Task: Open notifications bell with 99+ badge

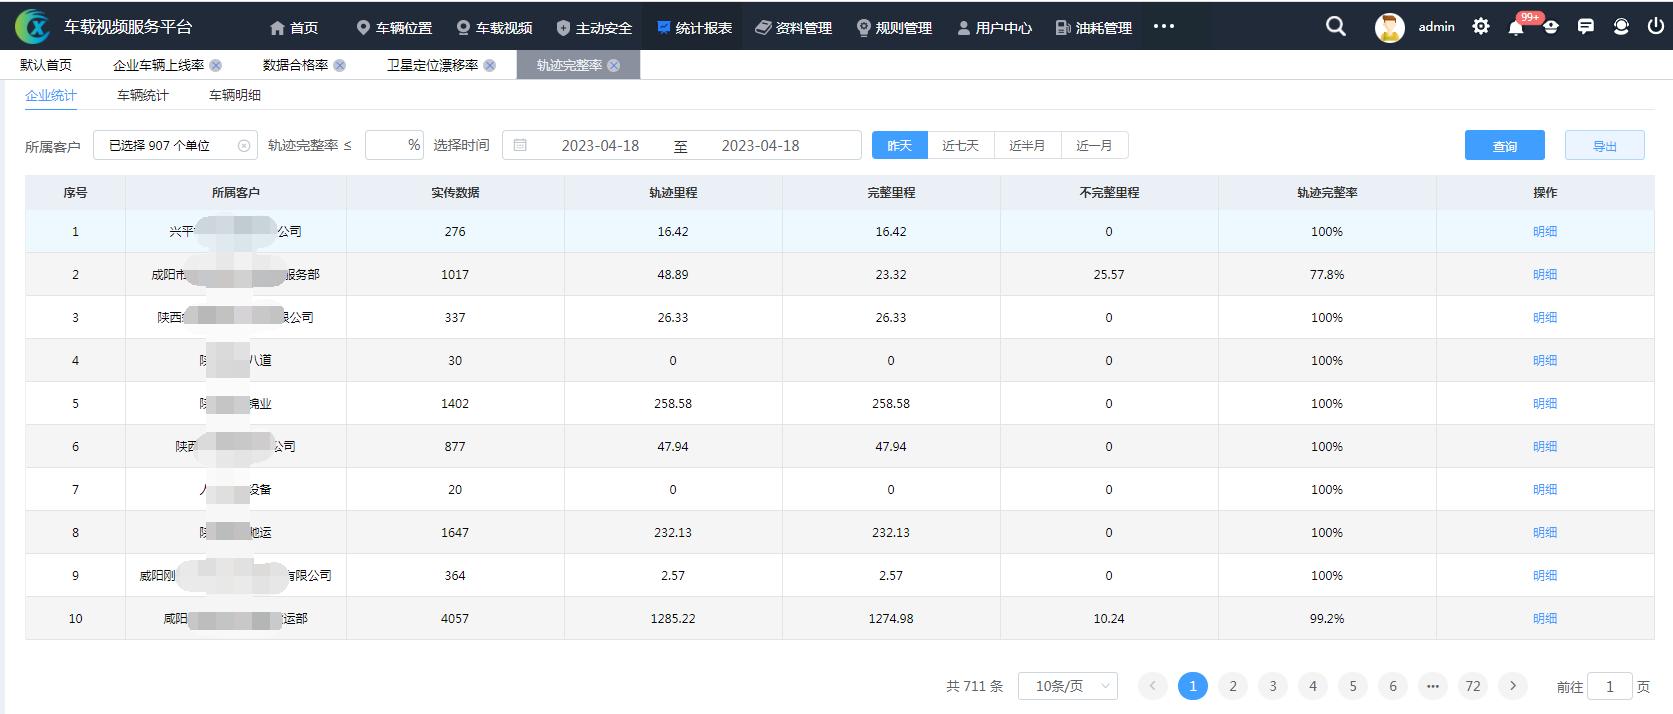Action: click(x=1516, y=27)
